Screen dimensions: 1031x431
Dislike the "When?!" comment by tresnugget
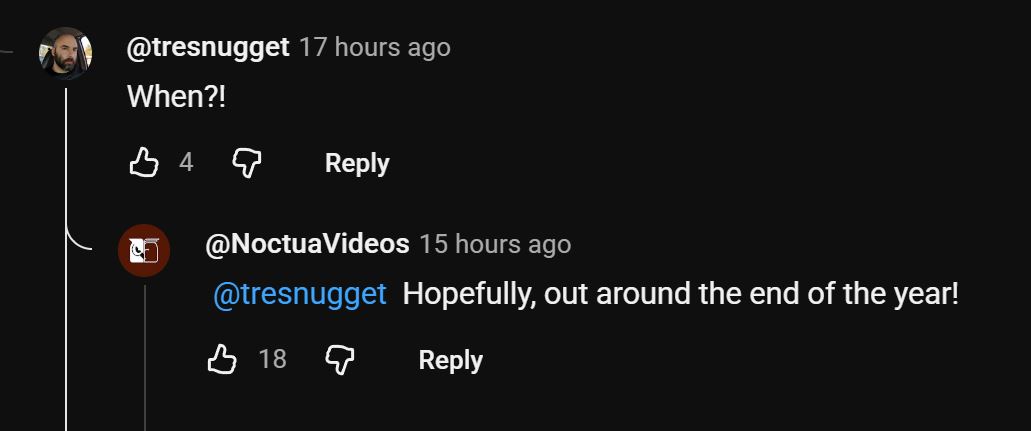coord(247,162)
